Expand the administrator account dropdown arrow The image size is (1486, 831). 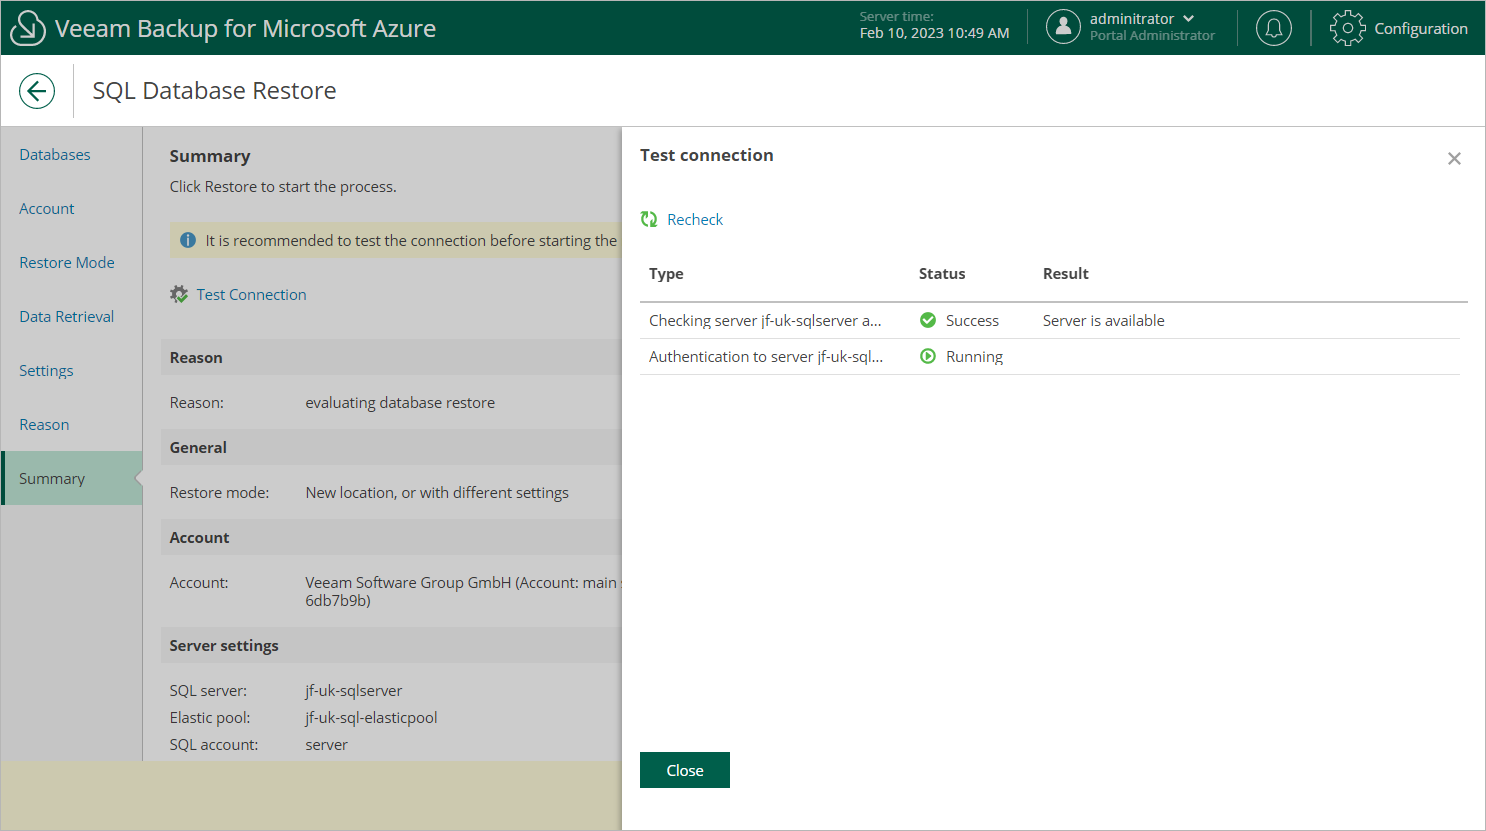click(1189, 19)
